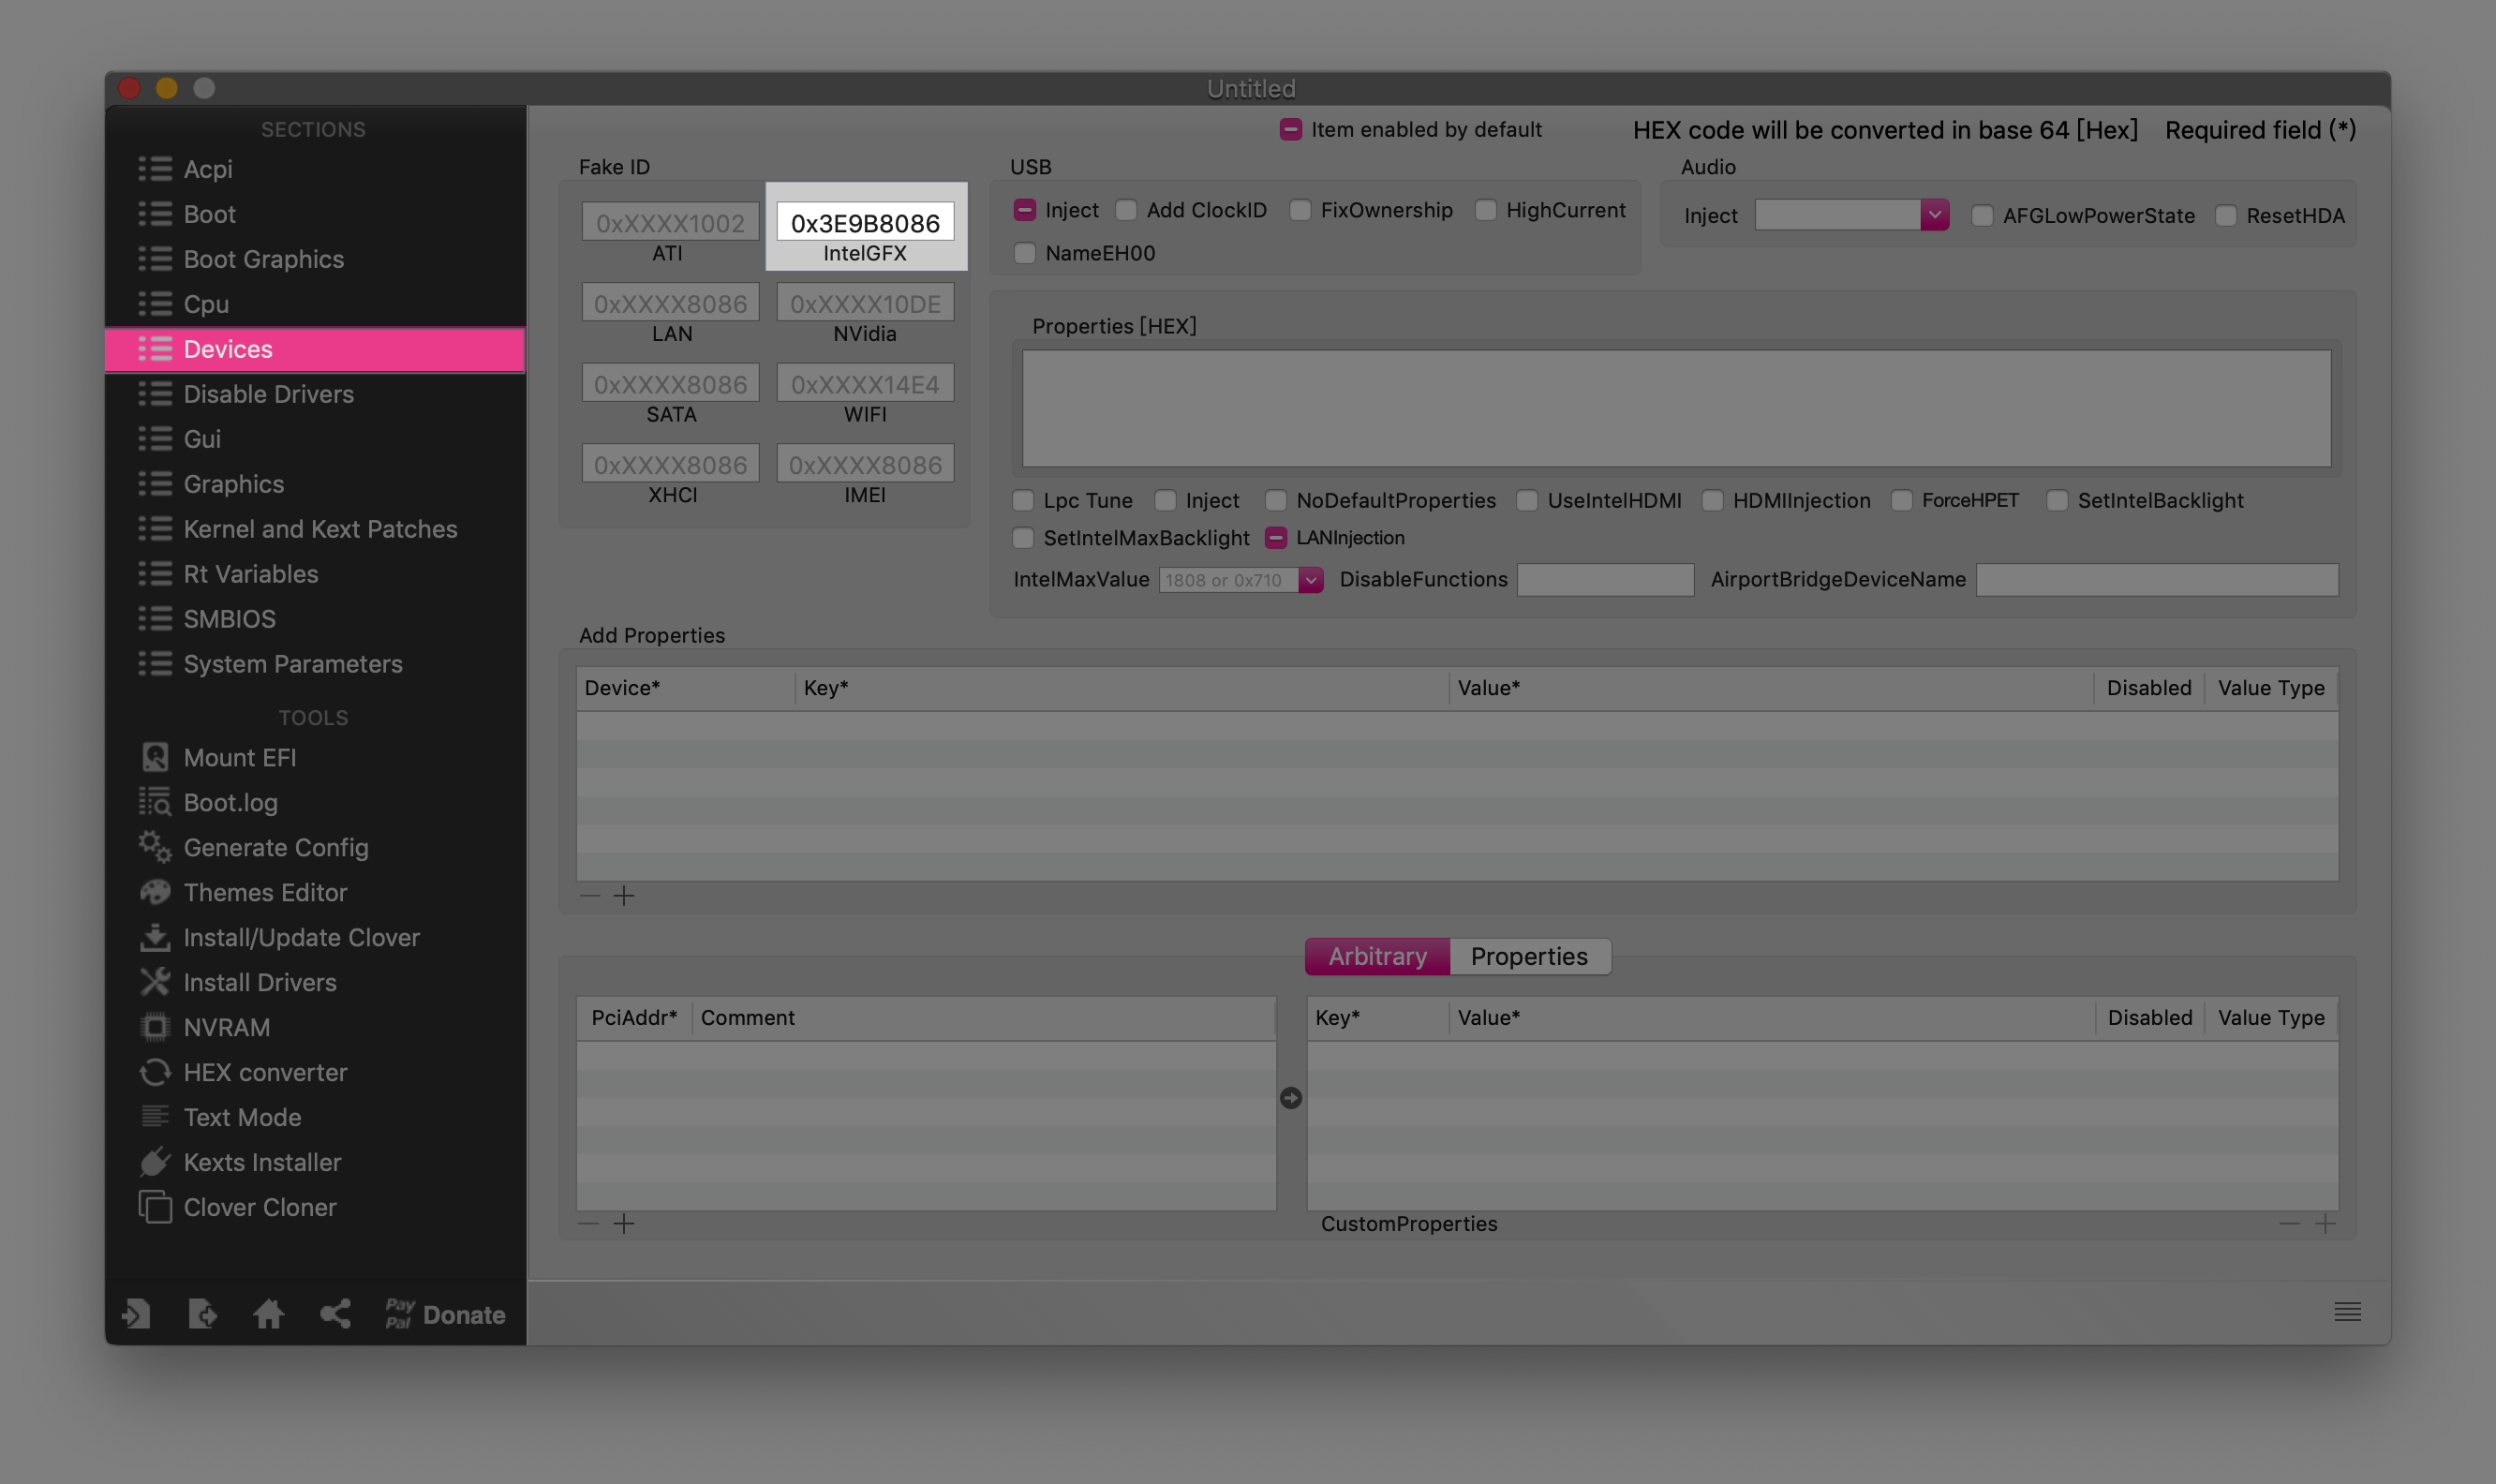
Task: Add a row to Add Properties table
Action: click(x=624, y=896)
